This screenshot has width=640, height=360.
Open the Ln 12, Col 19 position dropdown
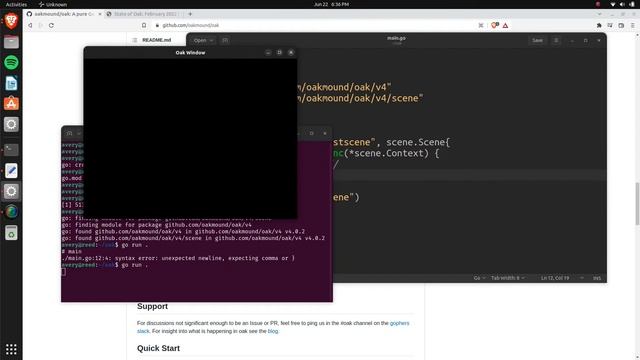[x=562, y=278]
